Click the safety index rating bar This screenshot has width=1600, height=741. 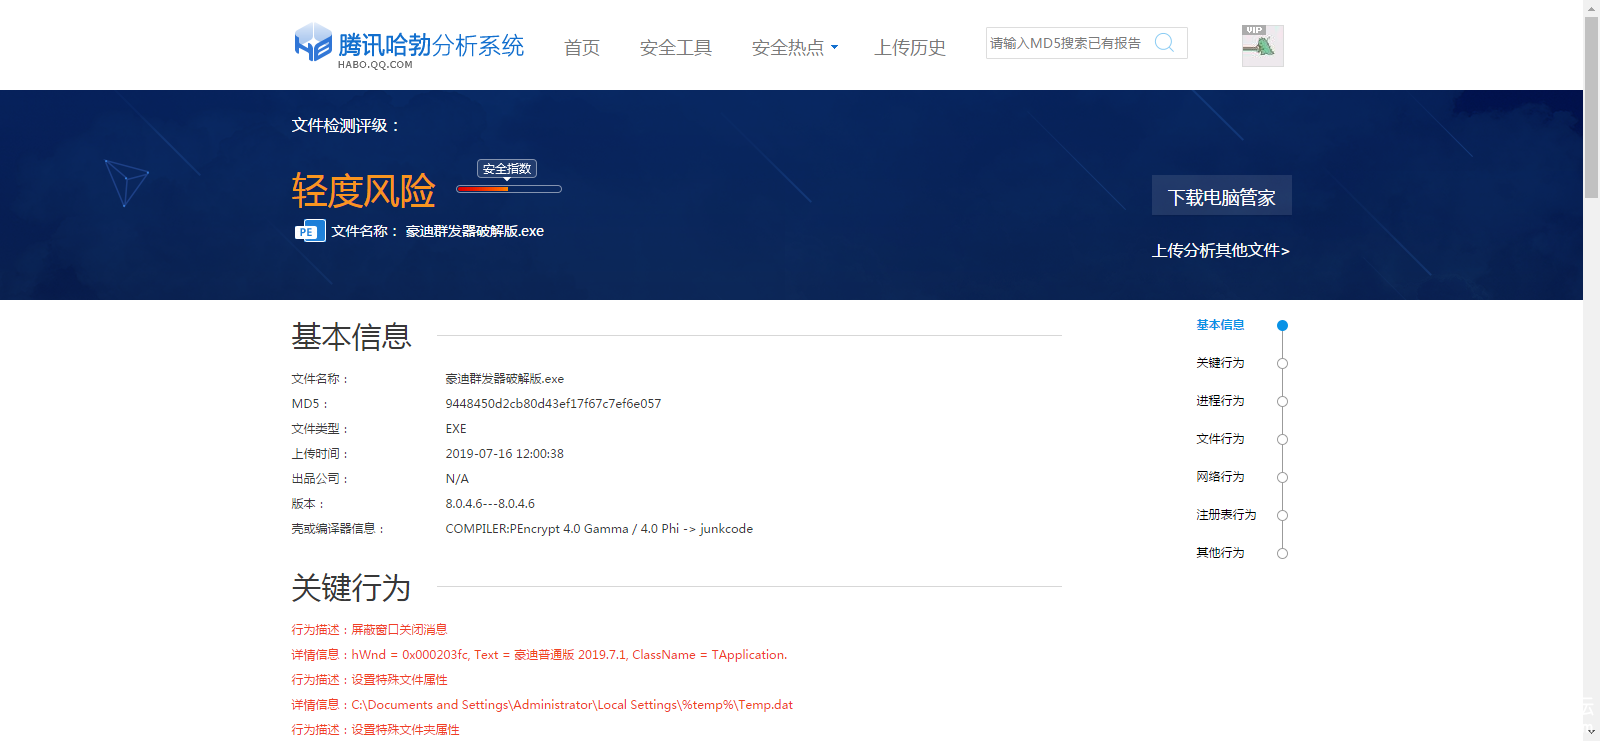(508, 189)
